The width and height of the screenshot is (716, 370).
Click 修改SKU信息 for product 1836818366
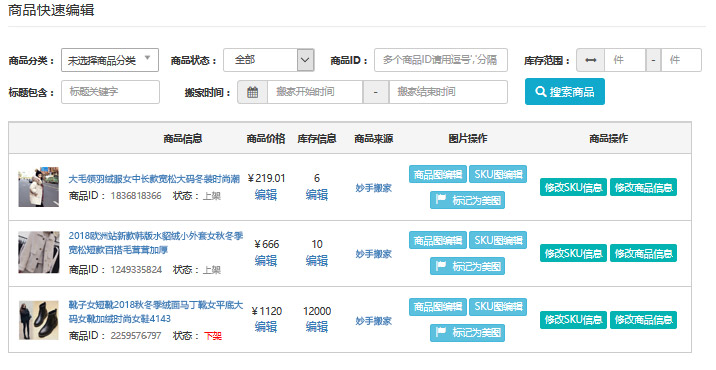(x=573, y=187)
